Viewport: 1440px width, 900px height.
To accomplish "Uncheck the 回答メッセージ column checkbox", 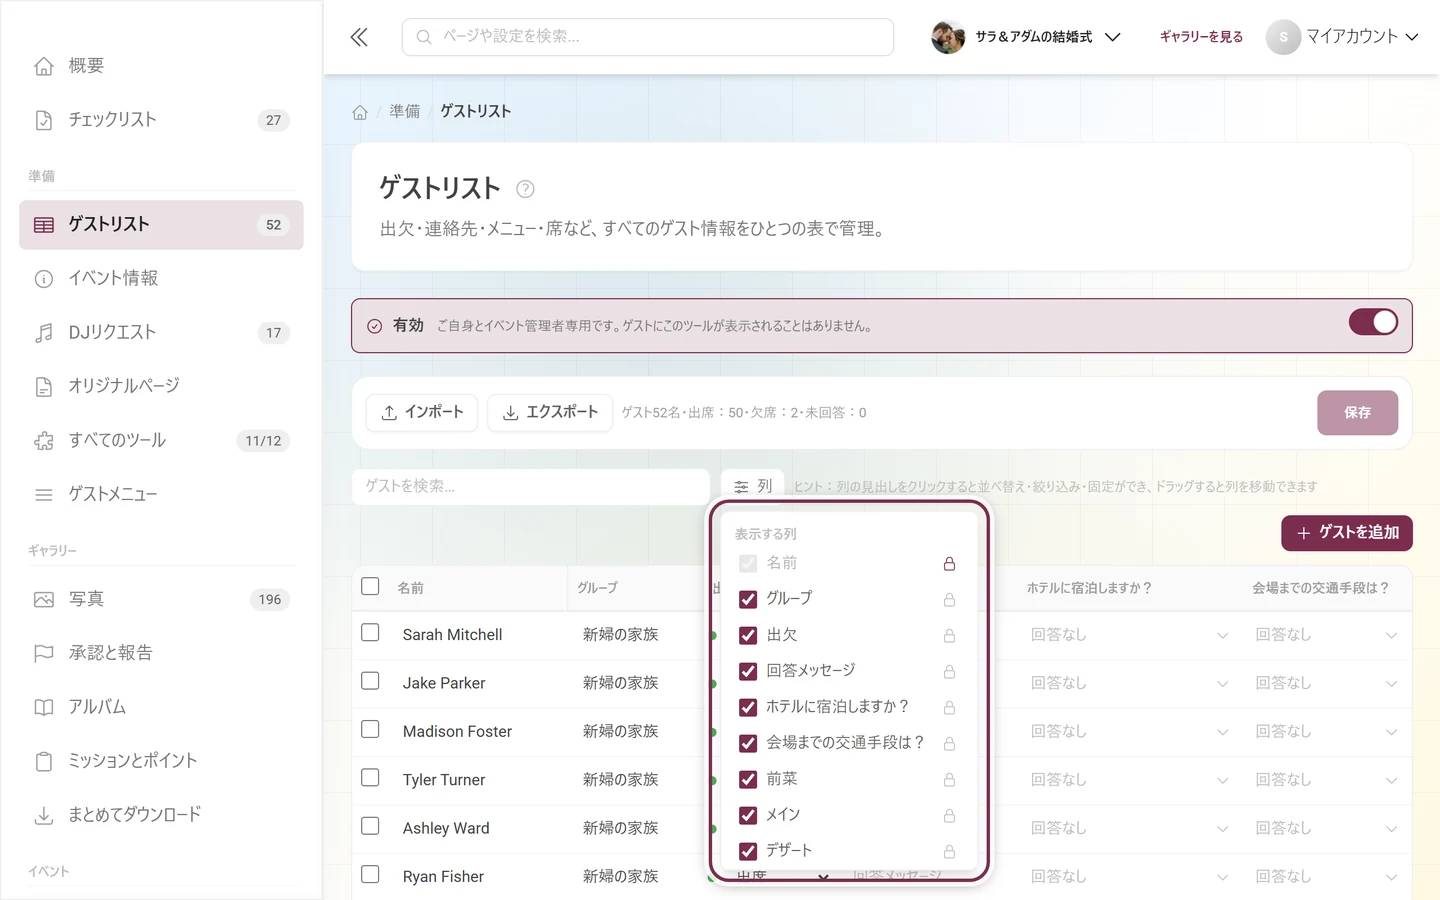I will 748,671.
